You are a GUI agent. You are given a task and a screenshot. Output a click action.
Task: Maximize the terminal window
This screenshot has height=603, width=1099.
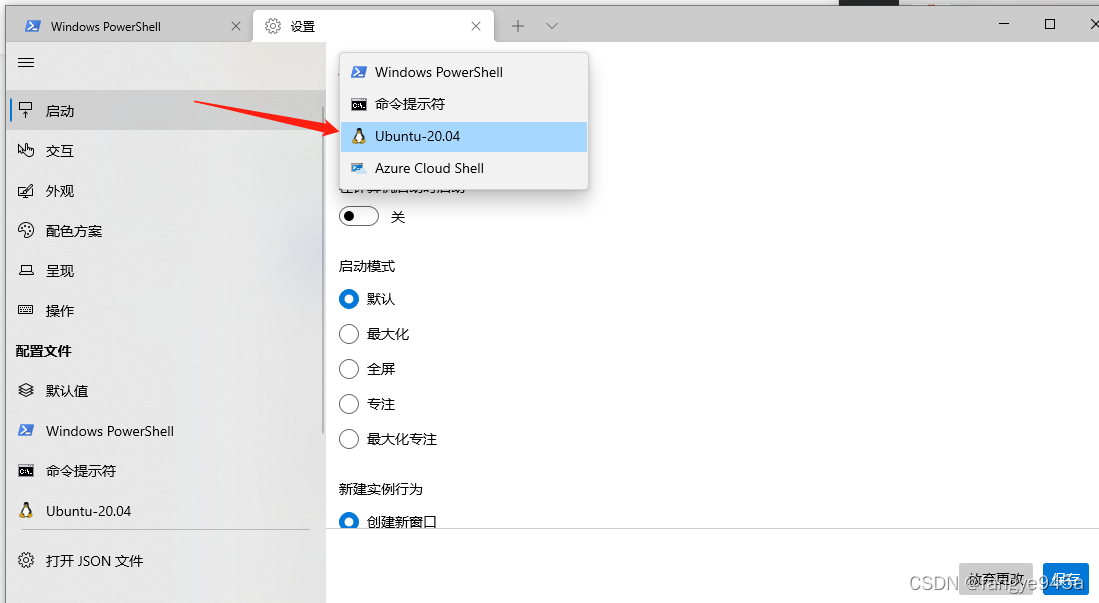(x=1050, y=24)
